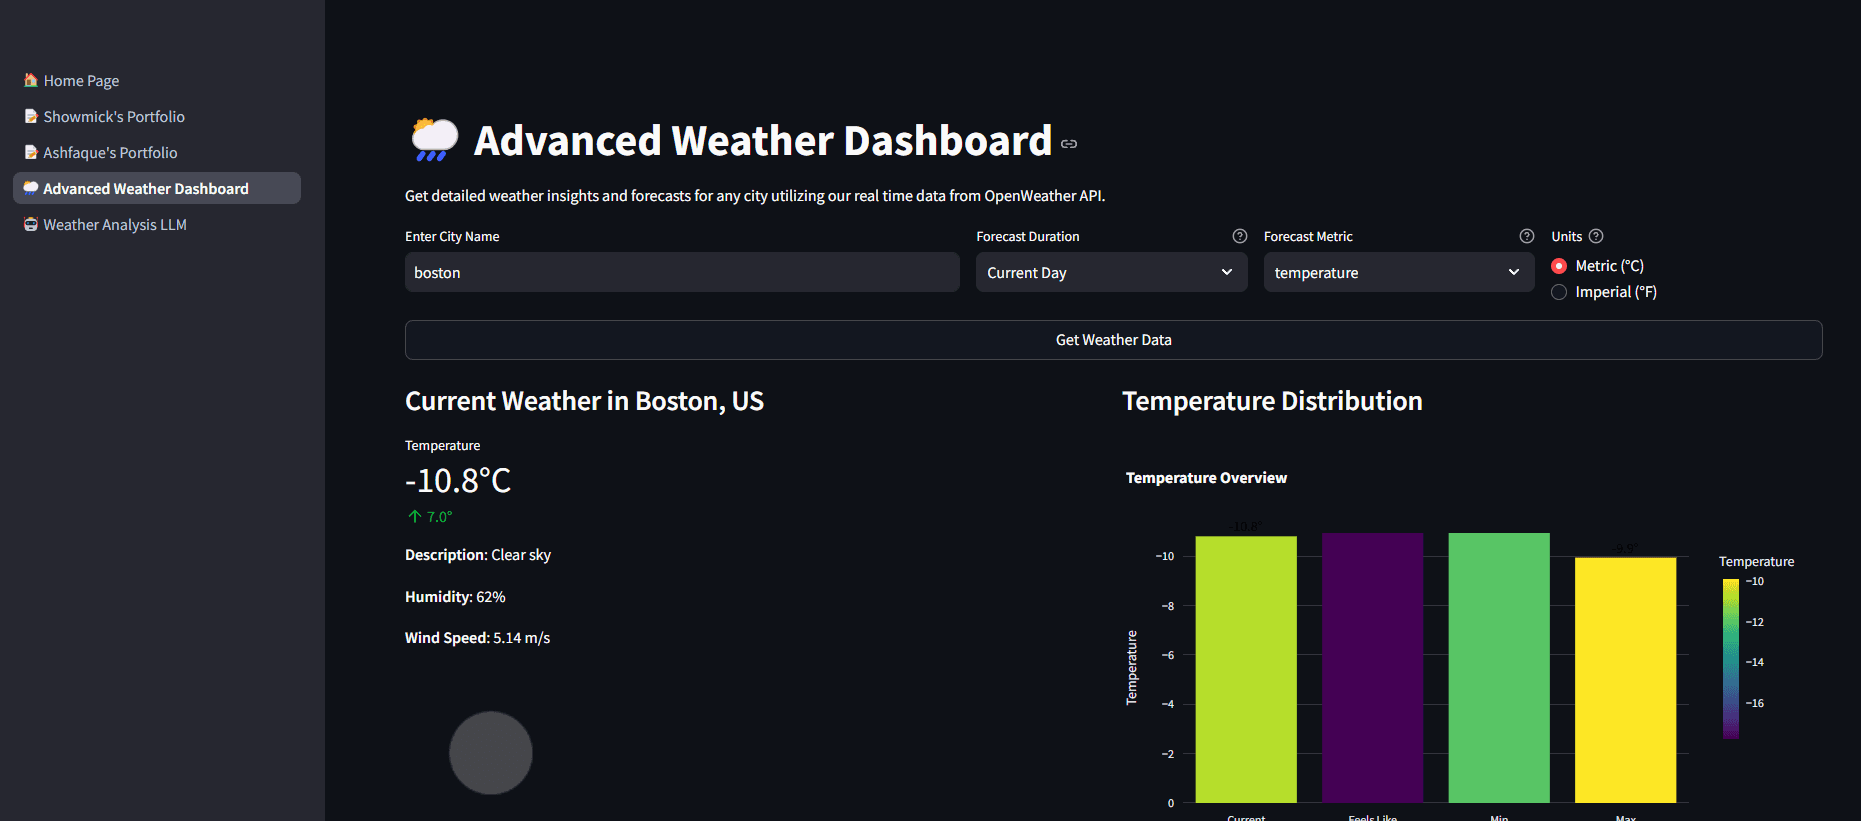
Task: Click the Showmick's Portfolio page icon
Action: pyautogui.click(x=31, y=116)
